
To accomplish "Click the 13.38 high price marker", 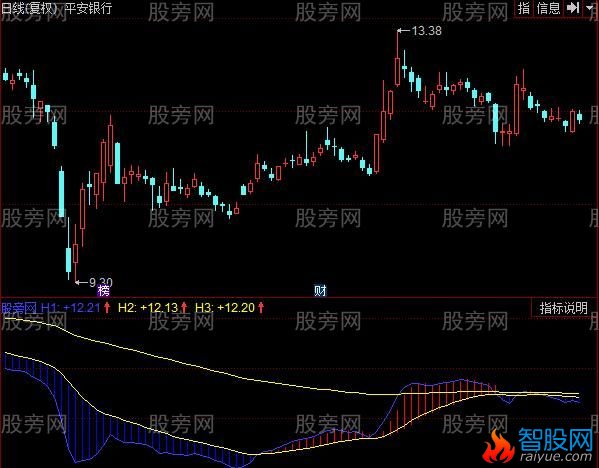I will pyautogui.click(x=419, y=31).
